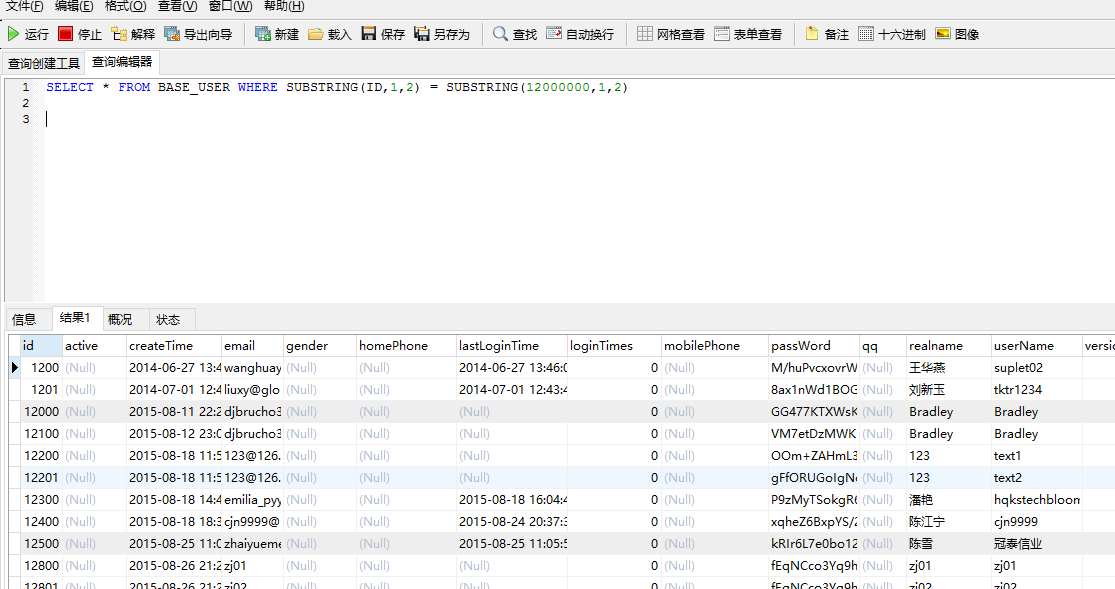
Task: Open 查找 search tool
Action: coord(516,34)
